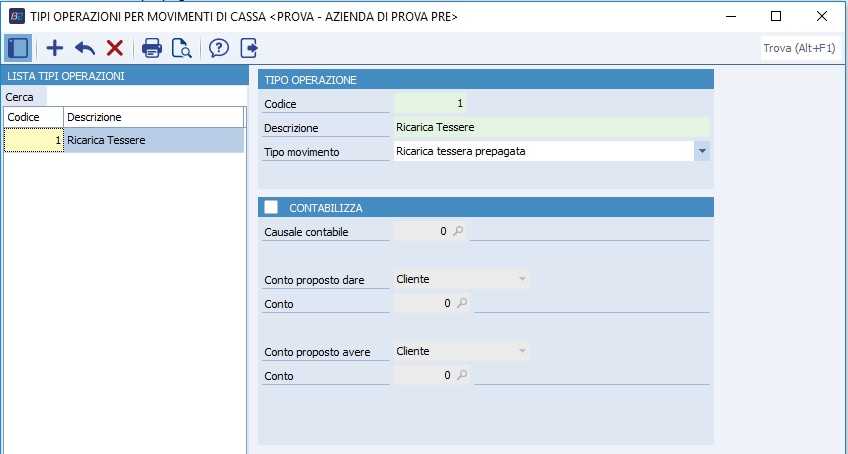848x454 pixels.
Task: Enable the Contabilizza checkbox
Action: point(271,207)
